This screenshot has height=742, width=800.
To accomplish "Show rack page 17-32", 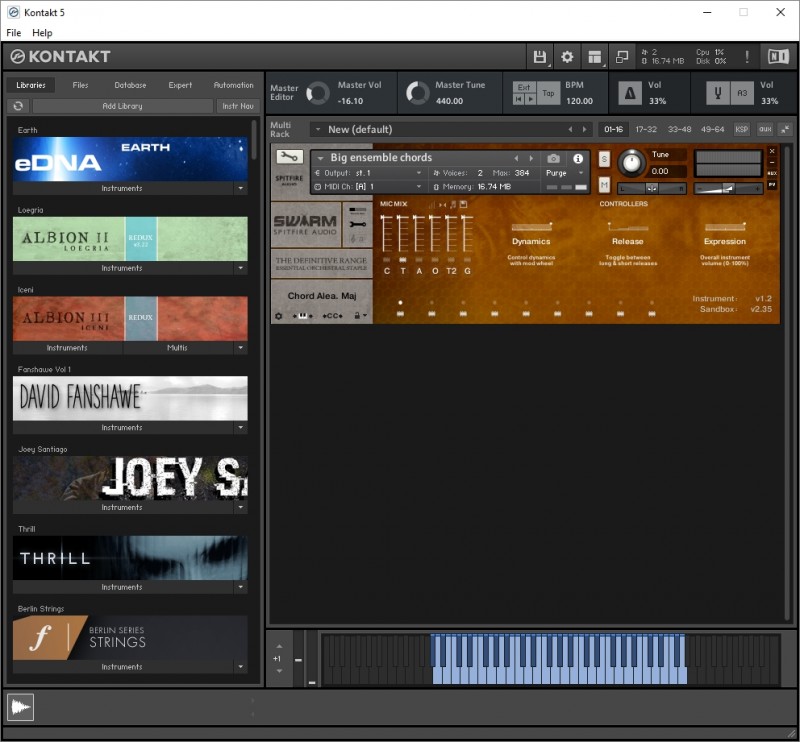I will click(646, 130).
